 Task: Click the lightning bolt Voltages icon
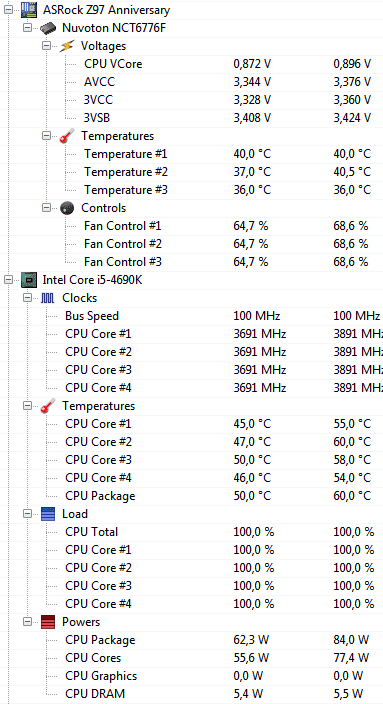coord(67,46)
